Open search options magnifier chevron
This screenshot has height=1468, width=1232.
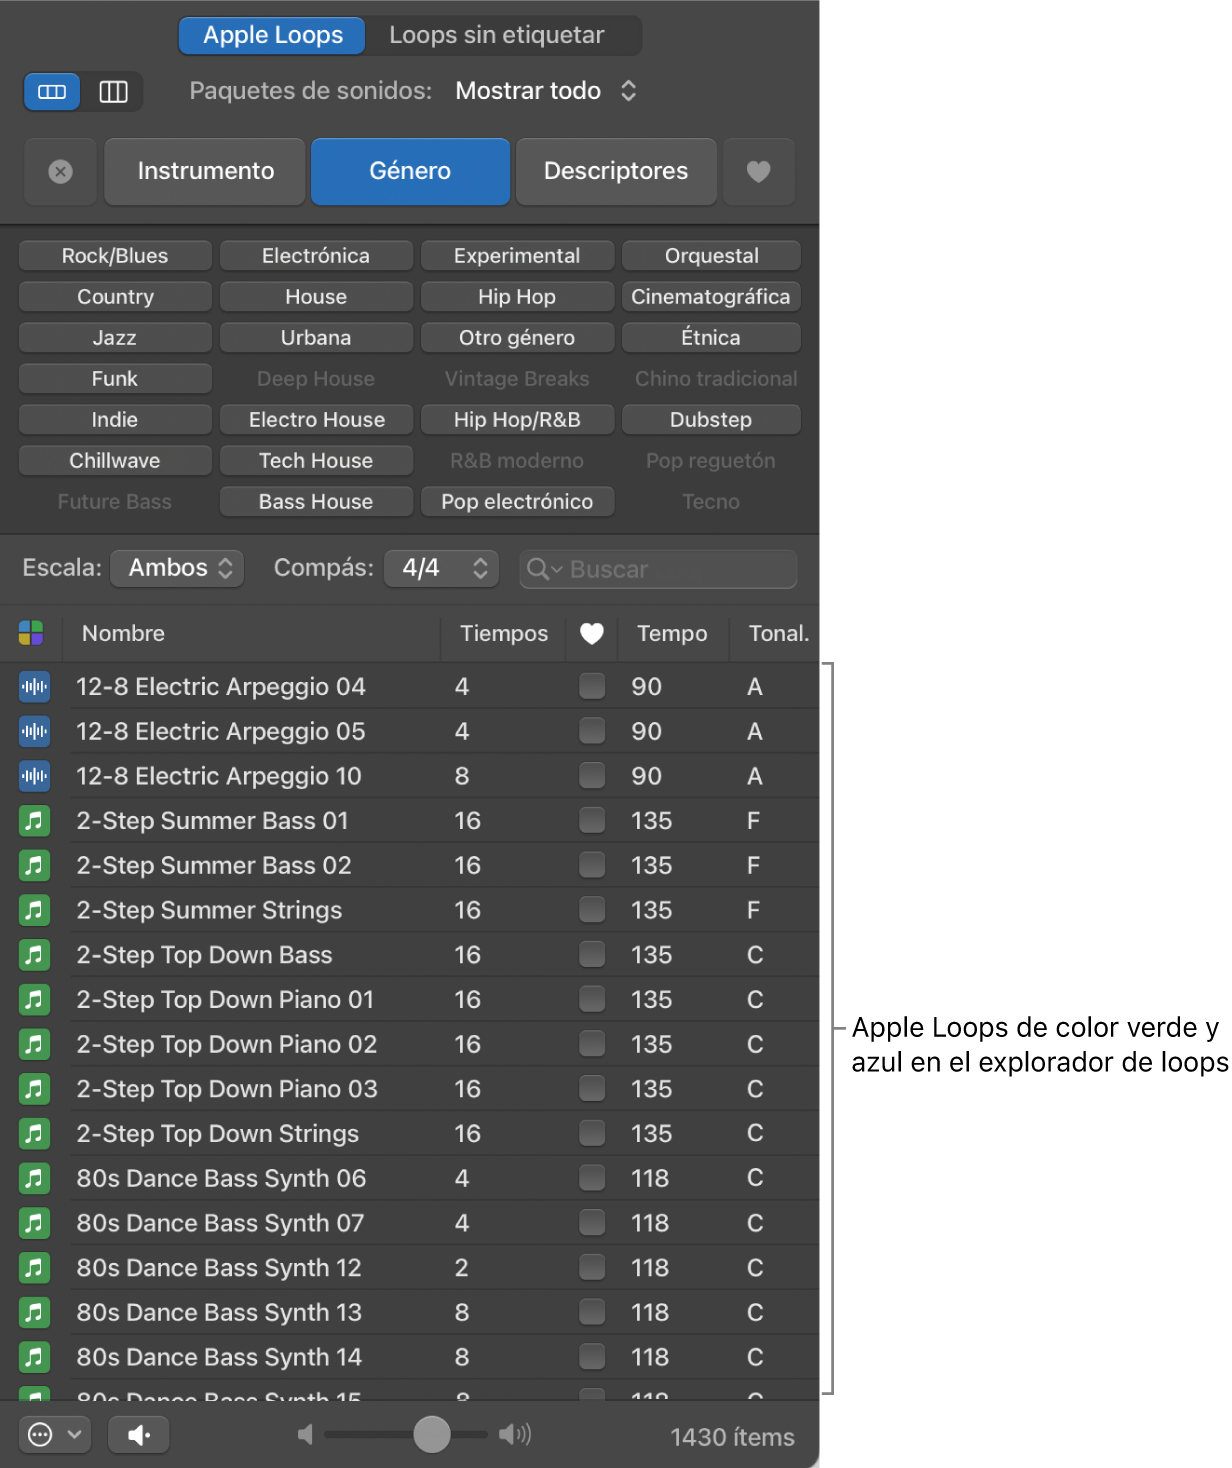coord(545,569)
